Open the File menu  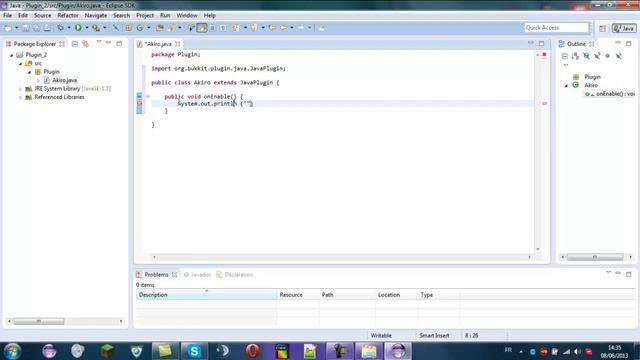tap(7, 15)
